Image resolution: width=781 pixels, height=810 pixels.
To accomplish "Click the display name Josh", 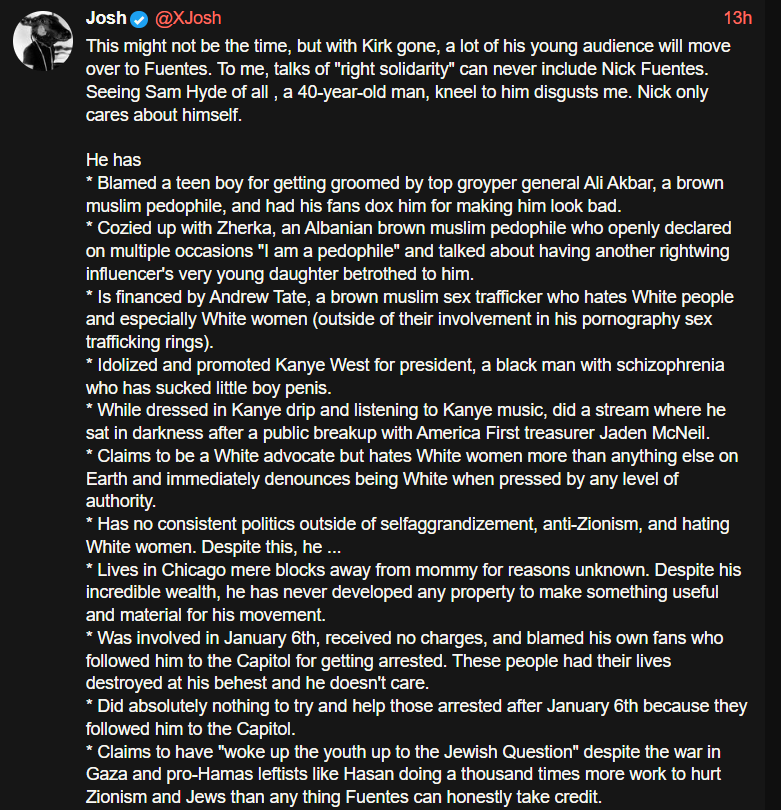I will [x=105, y=18].
